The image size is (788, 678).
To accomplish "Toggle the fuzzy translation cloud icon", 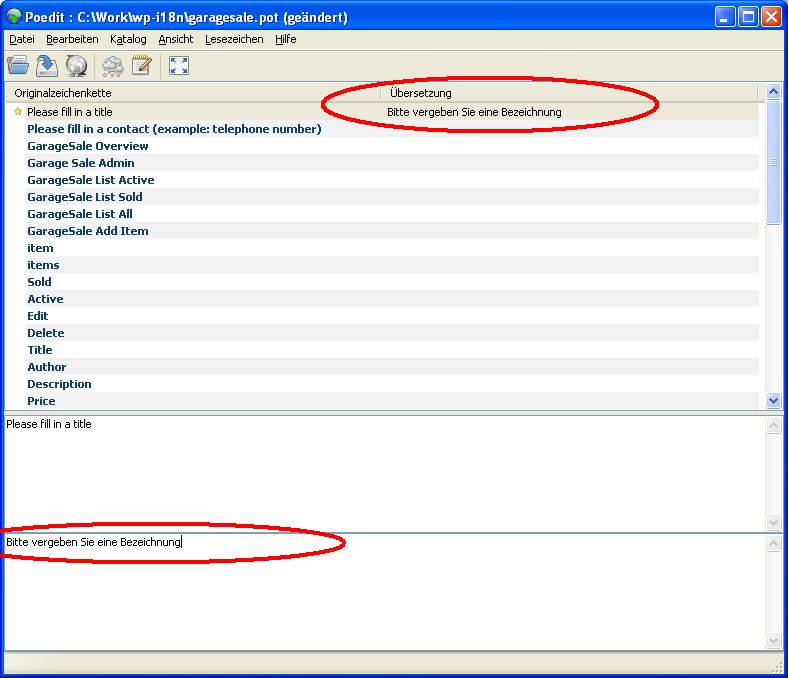I will click(x=113, y=66).
